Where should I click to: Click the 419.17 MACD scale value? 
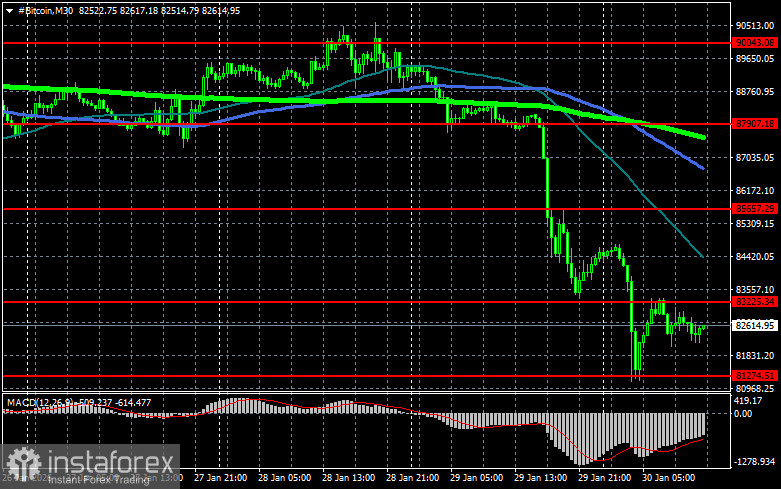coord(749,401)
